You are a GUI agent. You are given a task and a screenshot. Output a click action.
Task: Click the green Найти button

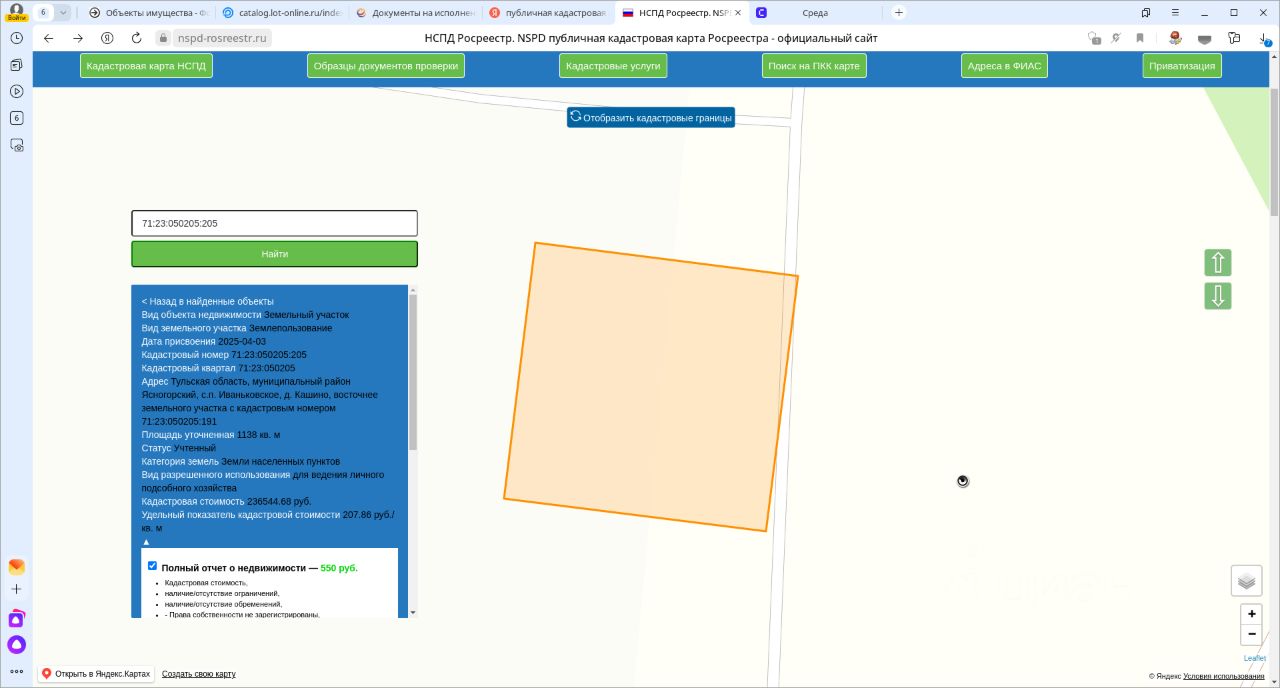(x=274, y=254)
